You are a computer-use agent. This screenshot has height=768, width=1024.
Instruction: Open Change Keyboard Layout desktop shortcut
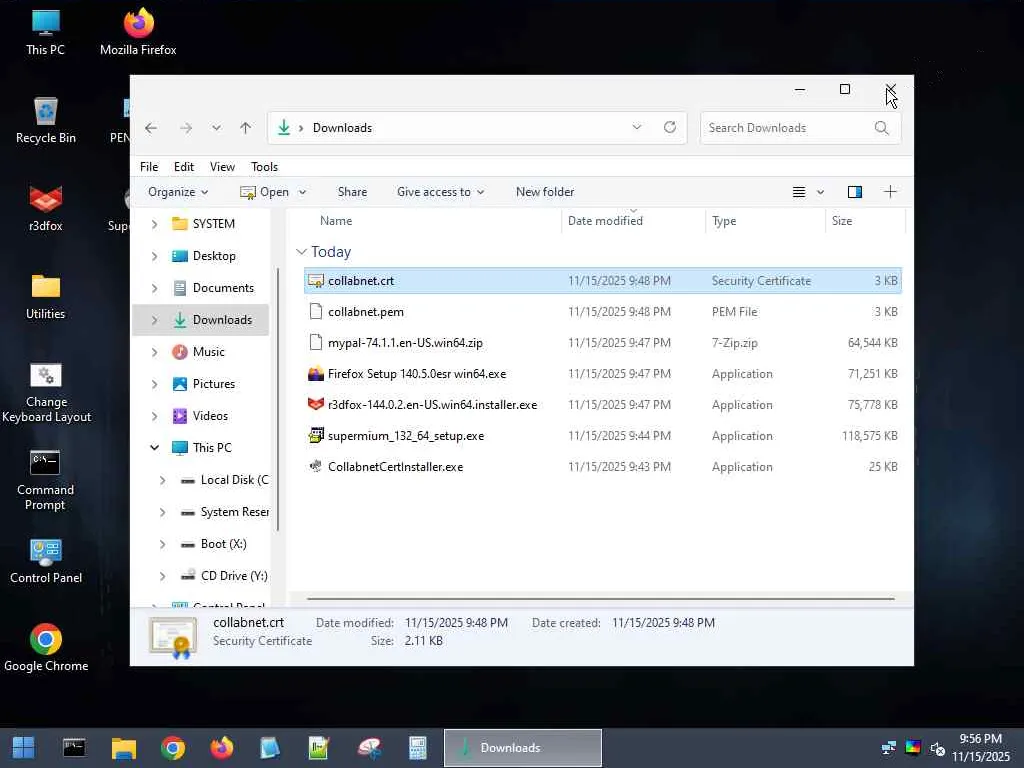tap(46, 392)
